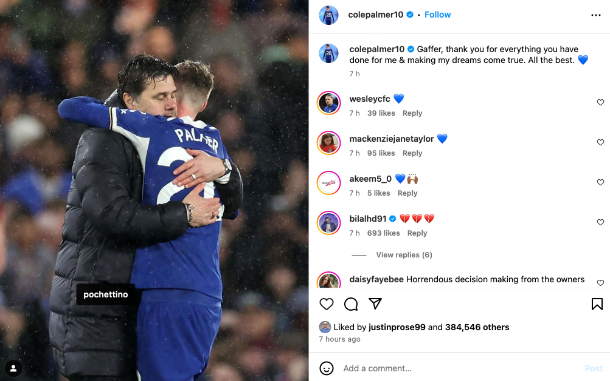Open justinprose99's profile link
The image size is (610, 381).
397,327
